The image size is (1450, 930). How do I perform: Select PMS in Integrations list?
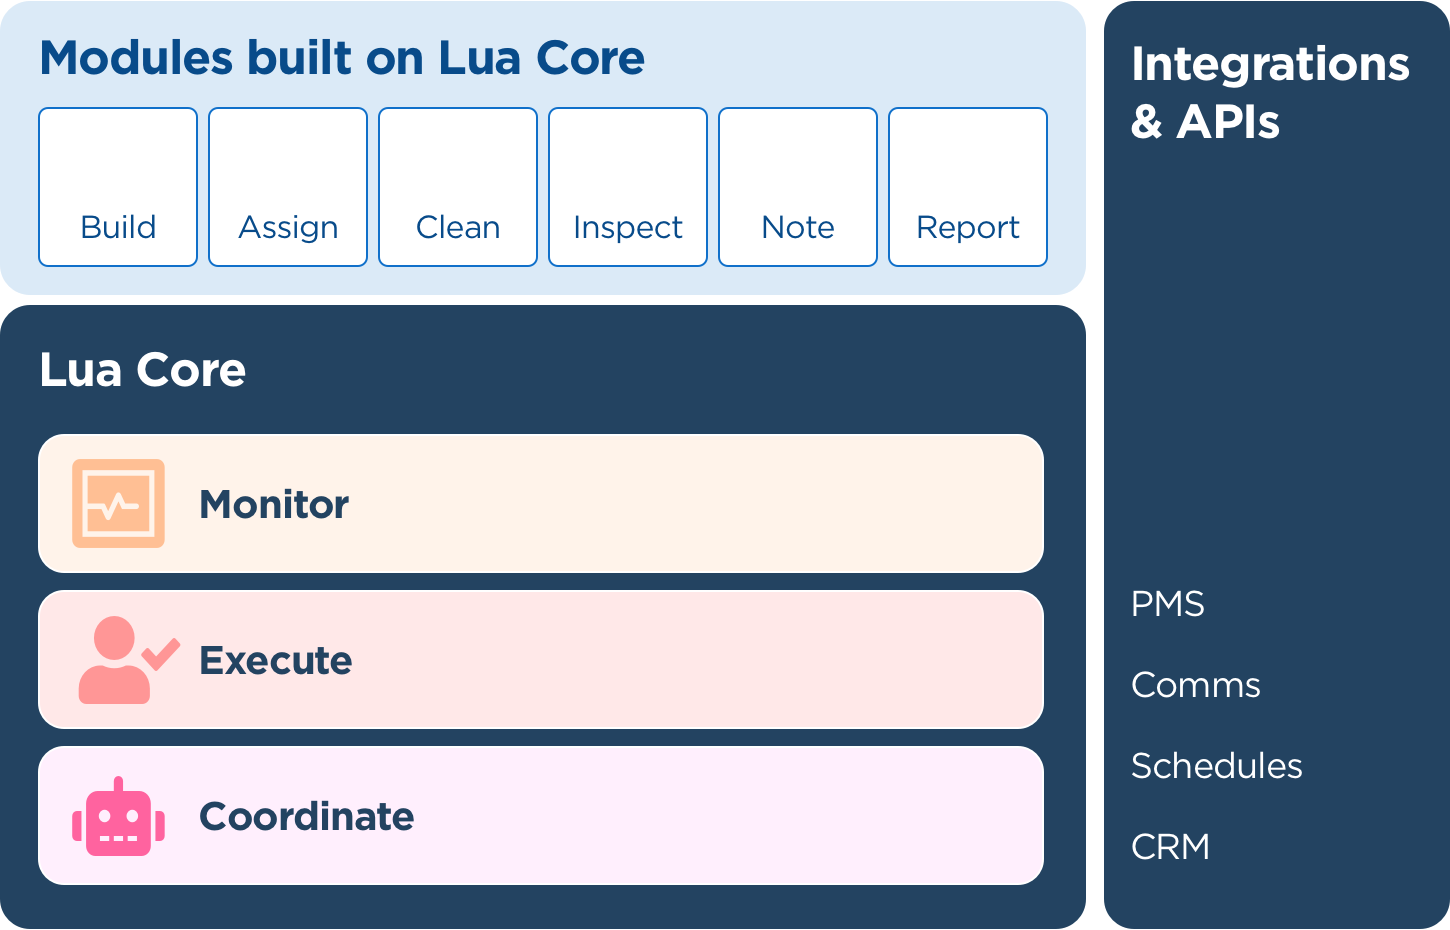coord(1167,604)
